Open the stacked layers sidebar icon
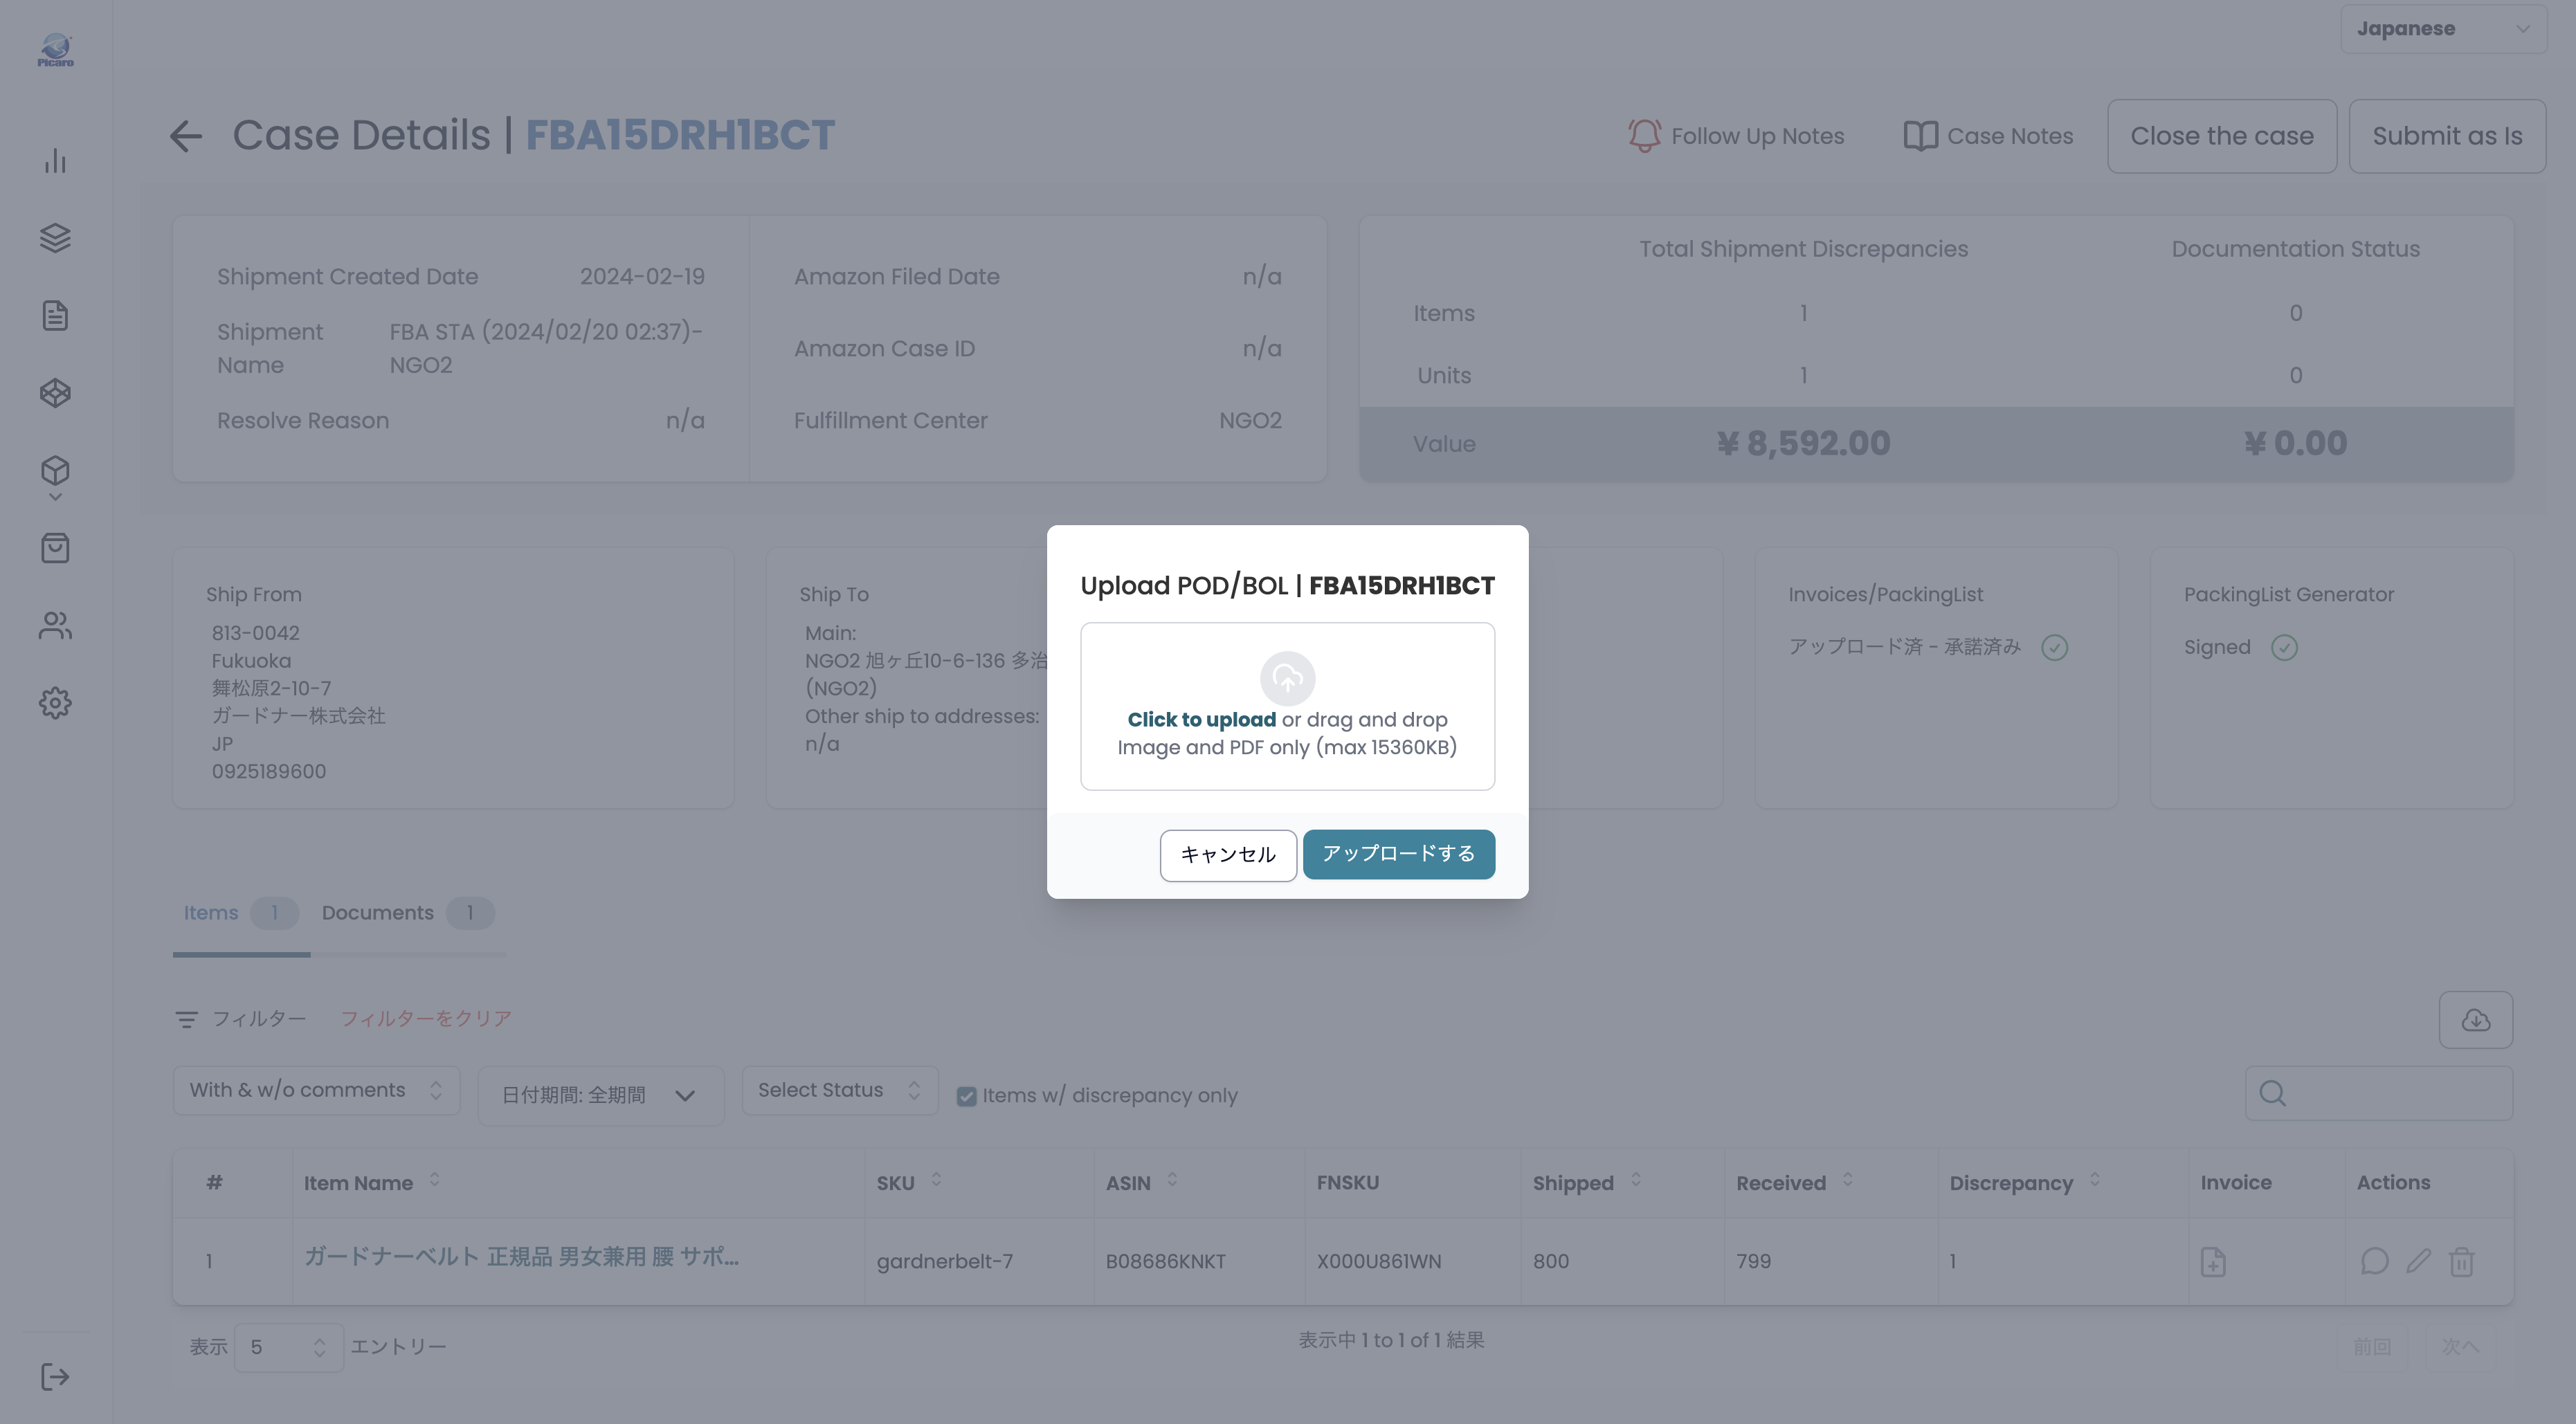Viewport: 2576px width, 1424px height. 55,238
